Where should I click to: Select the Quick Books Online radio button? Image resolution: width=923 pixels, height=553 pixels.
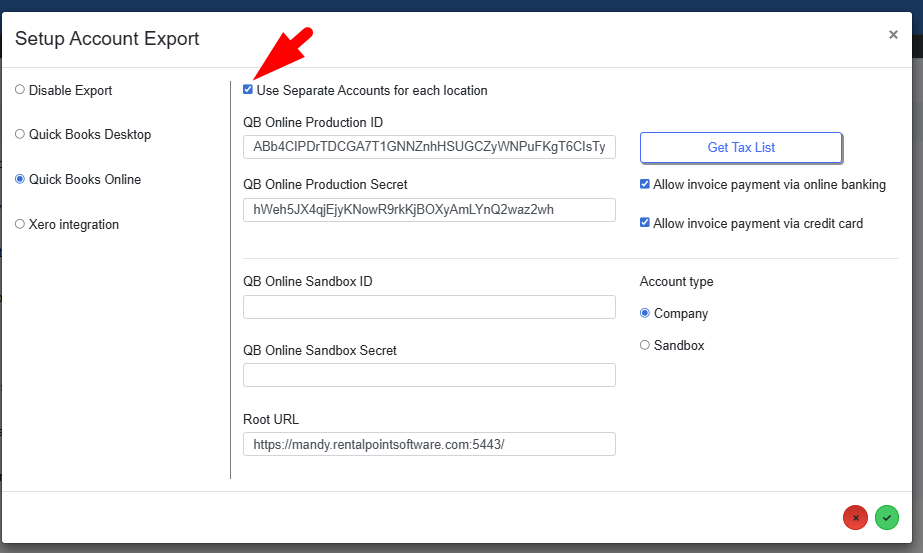[x=20, y=179]
